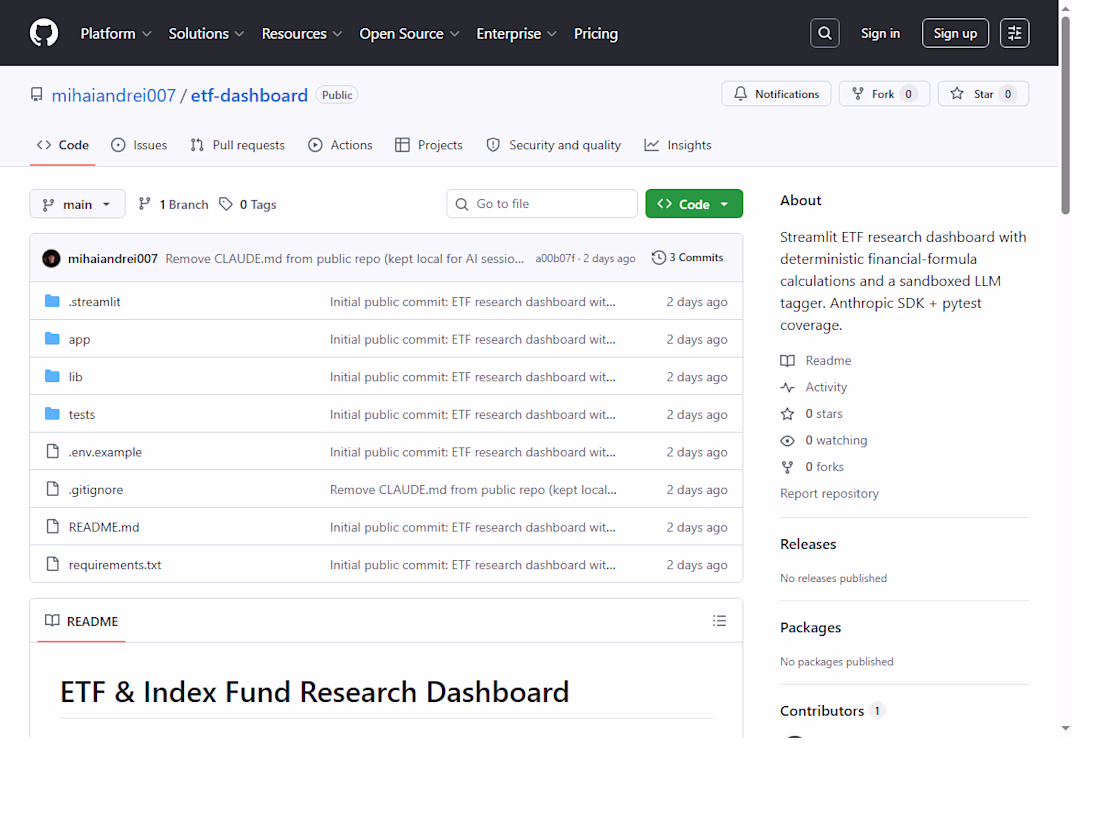Open the .env.example file name
The height and width of the screenshot is (825, 1100).
click(105, 452)
